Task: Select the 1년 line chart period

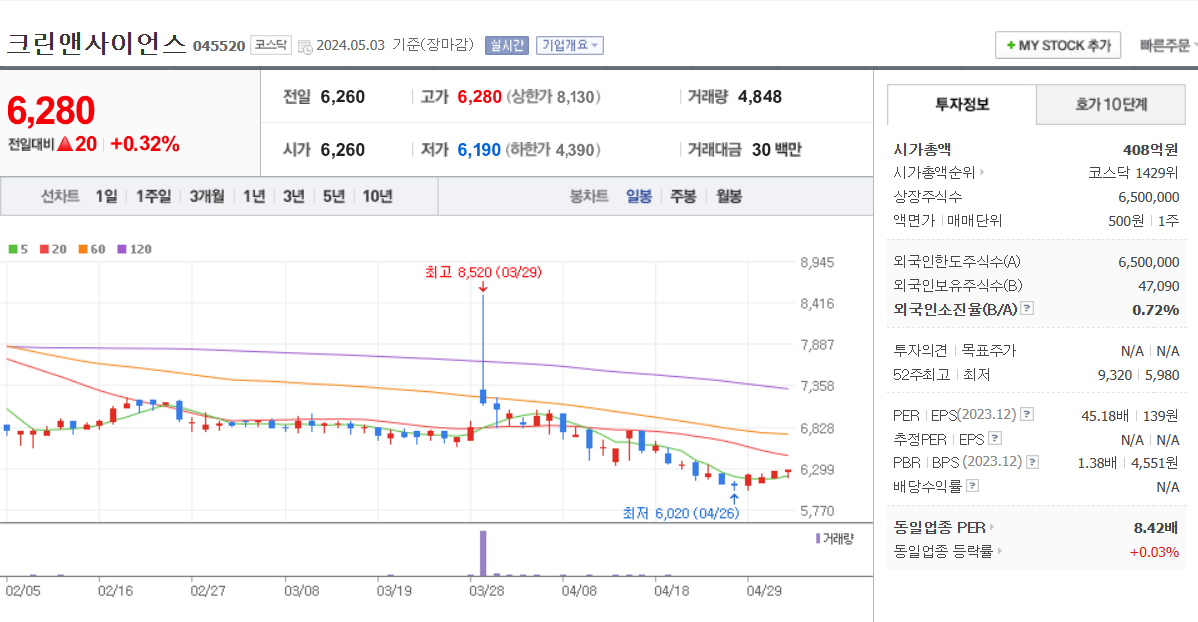Action: coord(254,196)
